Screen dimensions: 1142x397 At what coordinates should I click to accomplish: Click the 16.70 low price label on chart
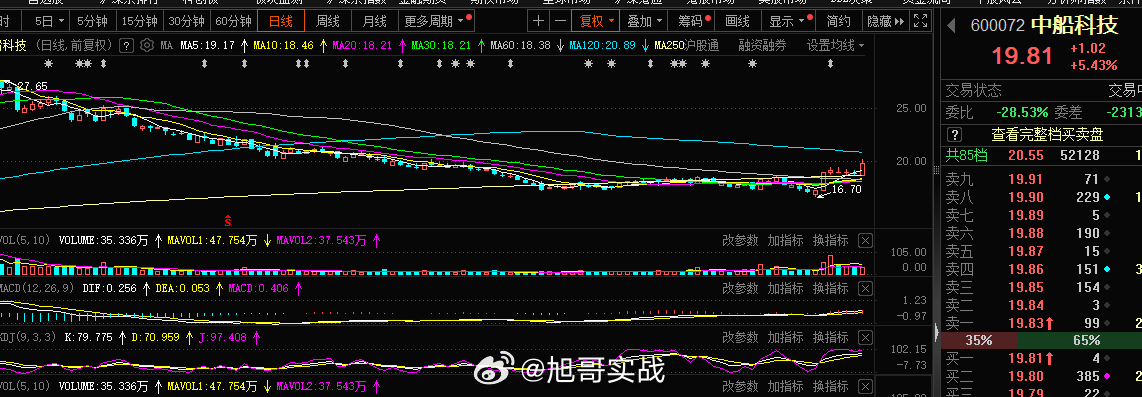pos(846,189)
